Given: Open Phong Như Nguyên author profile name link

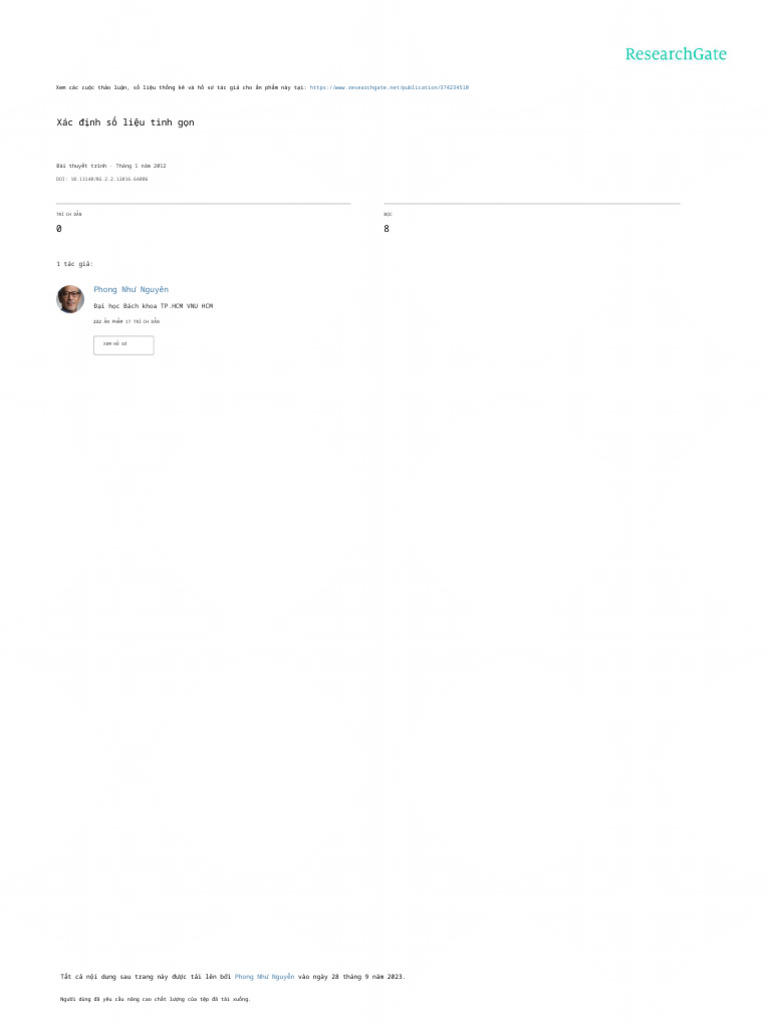Looking at the screenshot, I should (131, 289).
